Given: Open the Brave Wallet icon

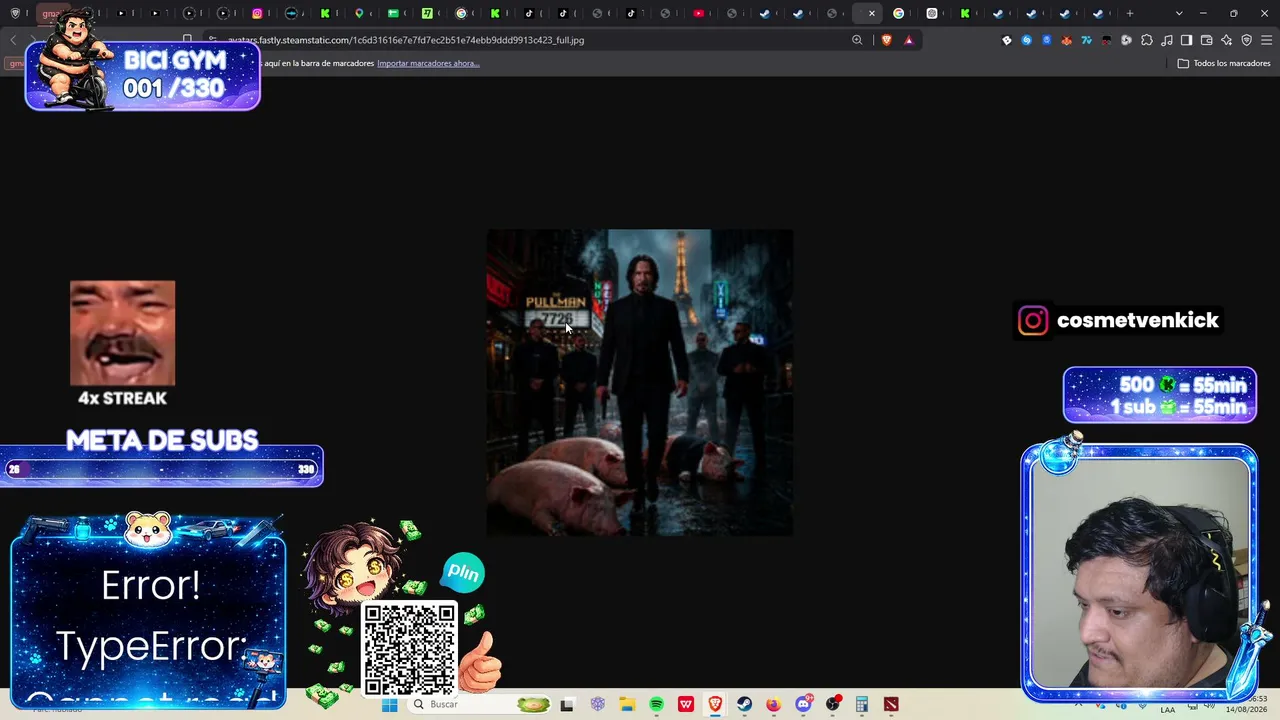Looking at the screenshot, I should coord(1206,40).
